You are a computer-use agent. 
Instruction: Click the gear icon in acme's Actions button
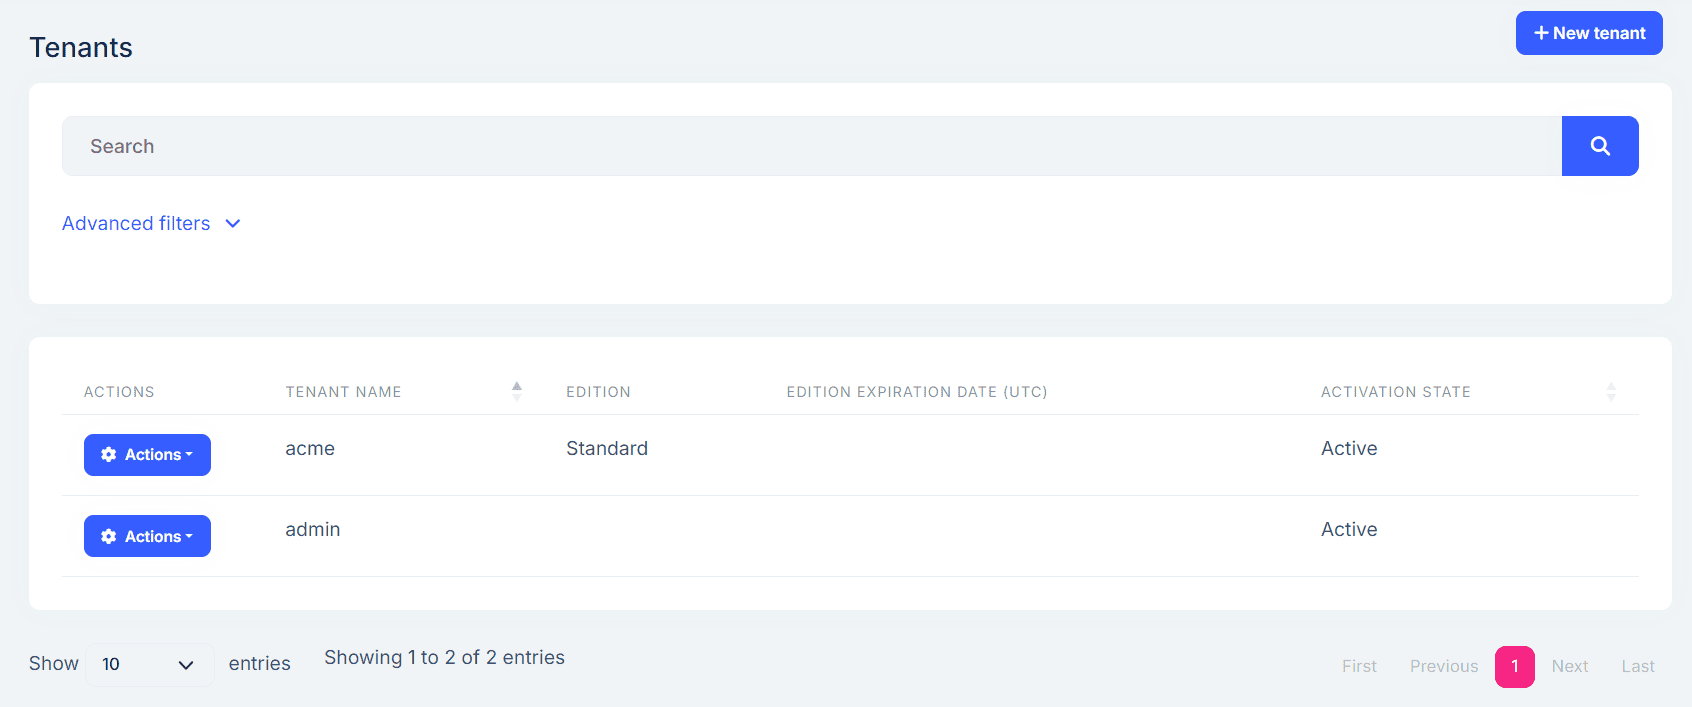click(x=109, y=455)
